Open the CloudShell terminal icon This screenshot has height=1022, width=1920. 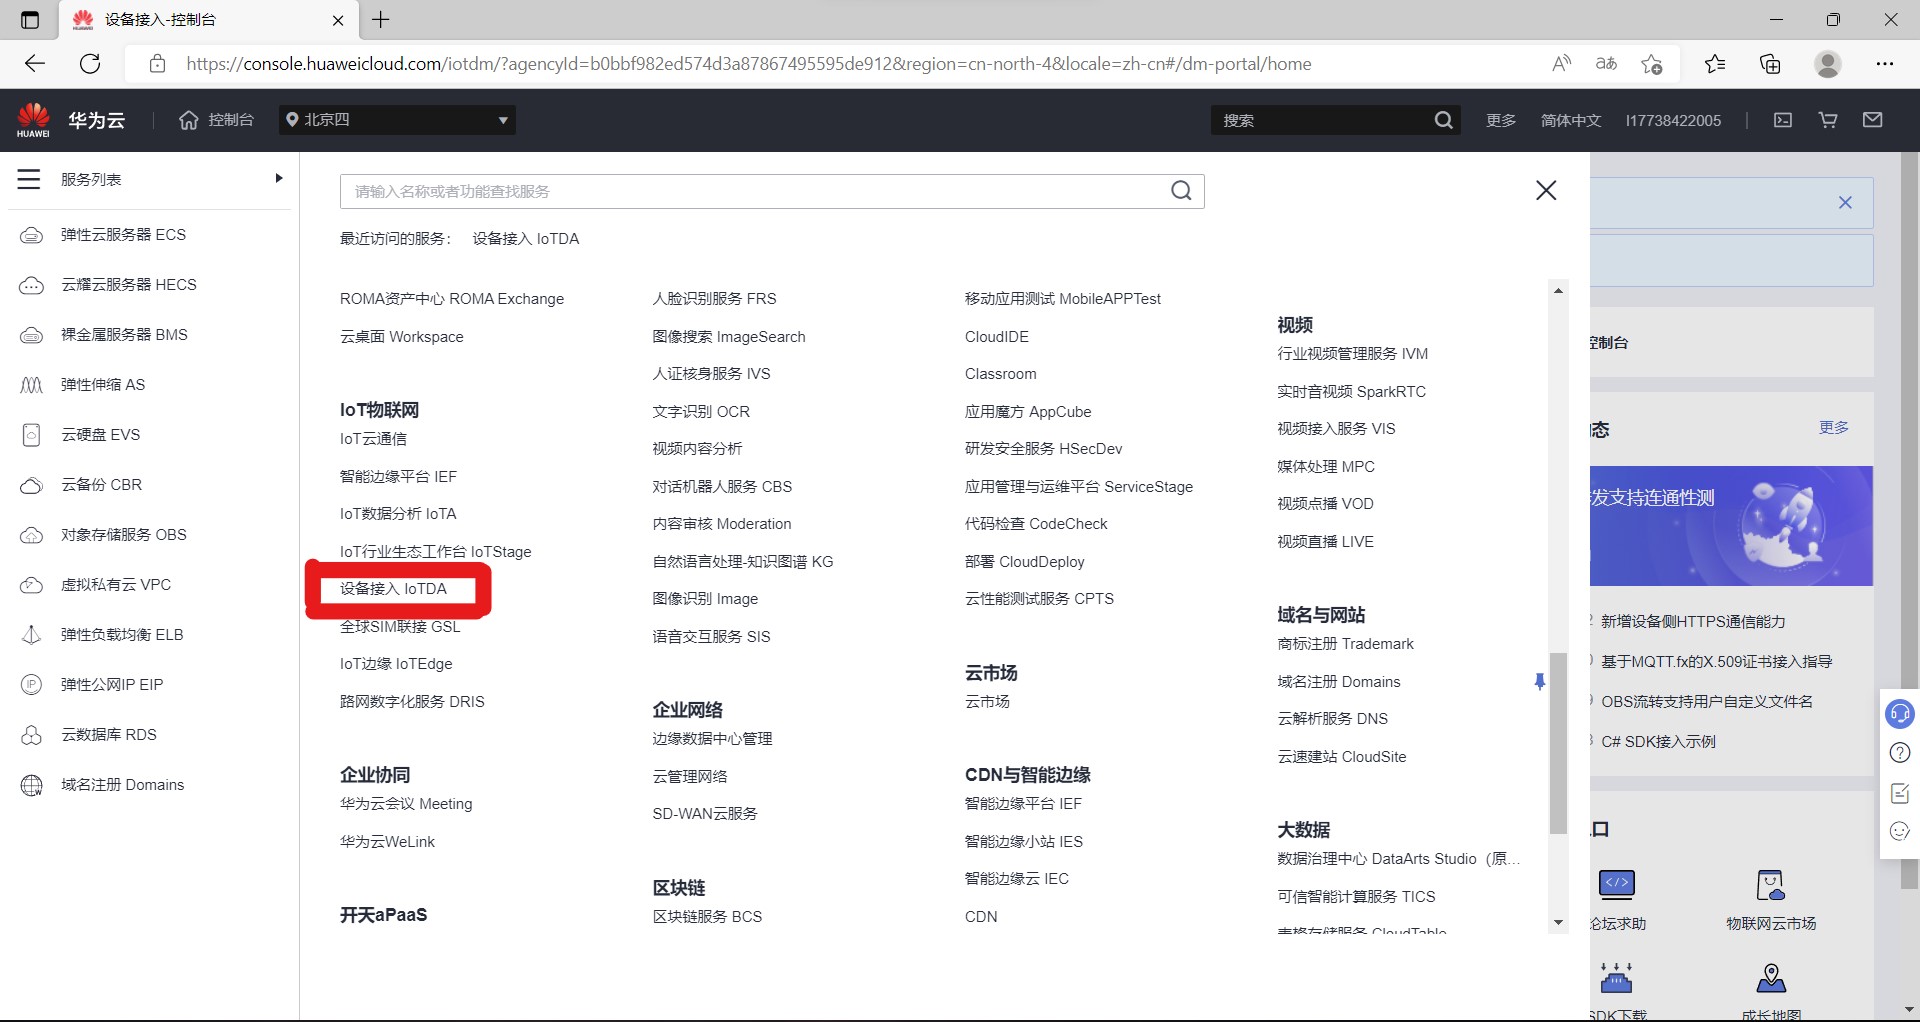(x=1783, y=120)
